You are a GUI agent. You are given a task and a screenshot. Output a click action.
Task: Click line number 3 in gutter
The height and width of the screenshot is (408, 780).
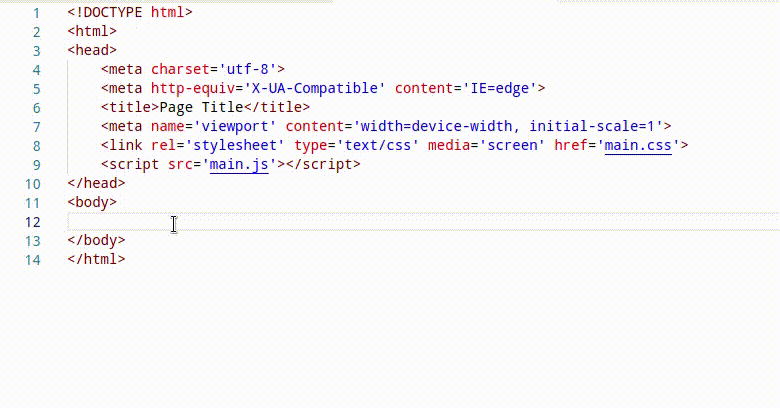36,51
